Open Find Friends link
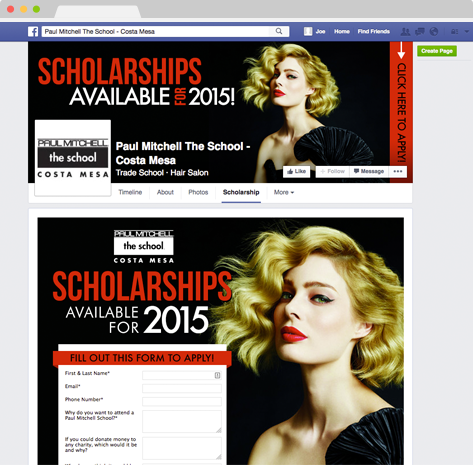 [374, 31]
